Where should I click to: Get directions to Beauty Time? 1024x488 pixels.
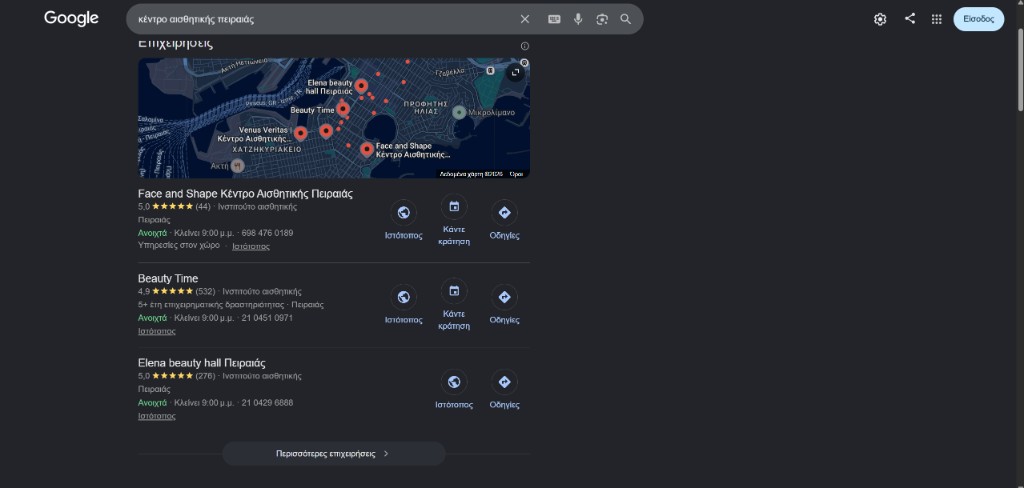[x=504, y=297]
